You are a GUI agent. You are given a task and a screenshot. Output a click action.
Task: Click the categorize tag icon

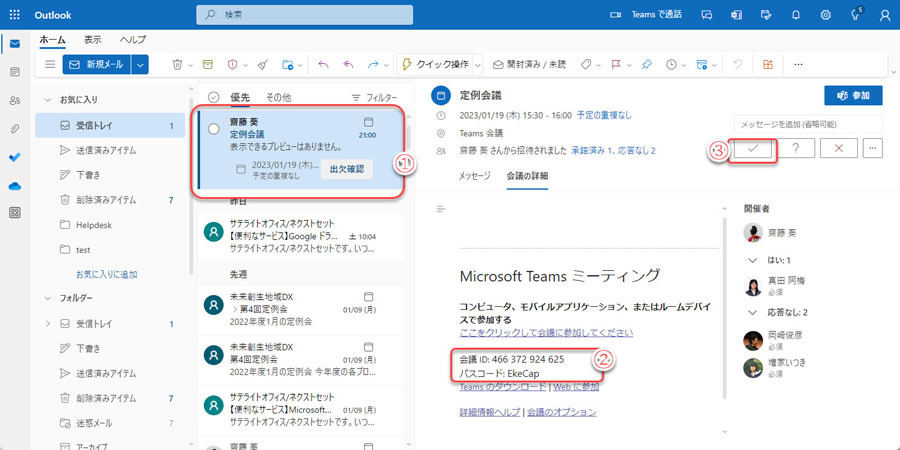[x=586, y=65]
